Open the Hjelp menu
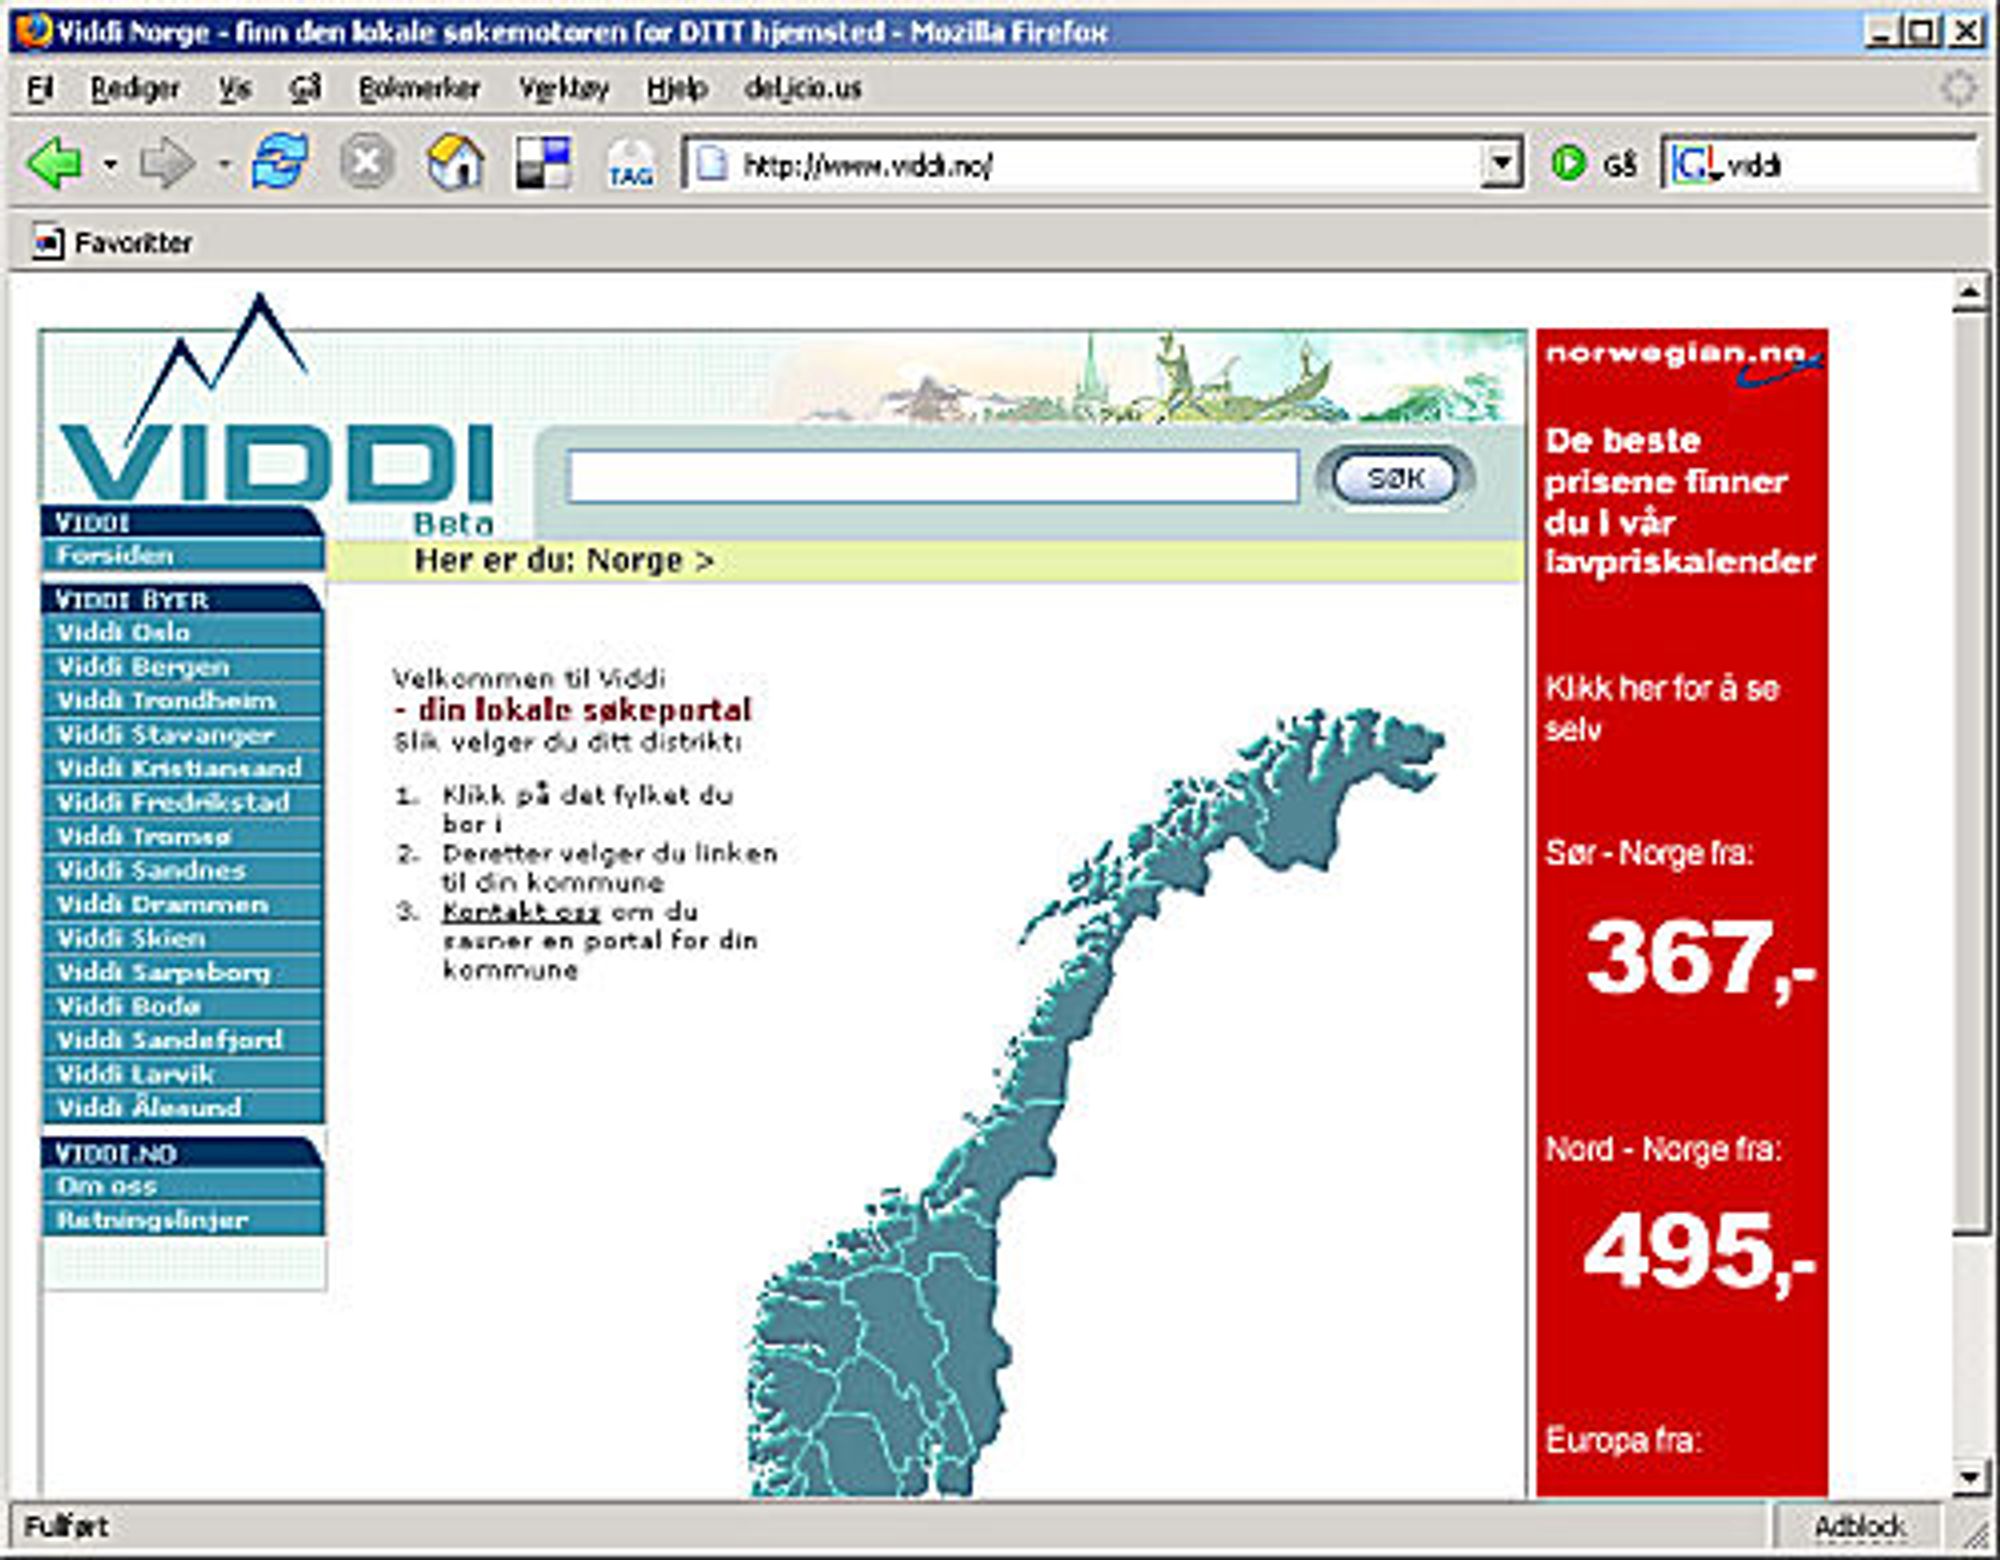Viewport: 2000px width, 1560px height. 677,89
